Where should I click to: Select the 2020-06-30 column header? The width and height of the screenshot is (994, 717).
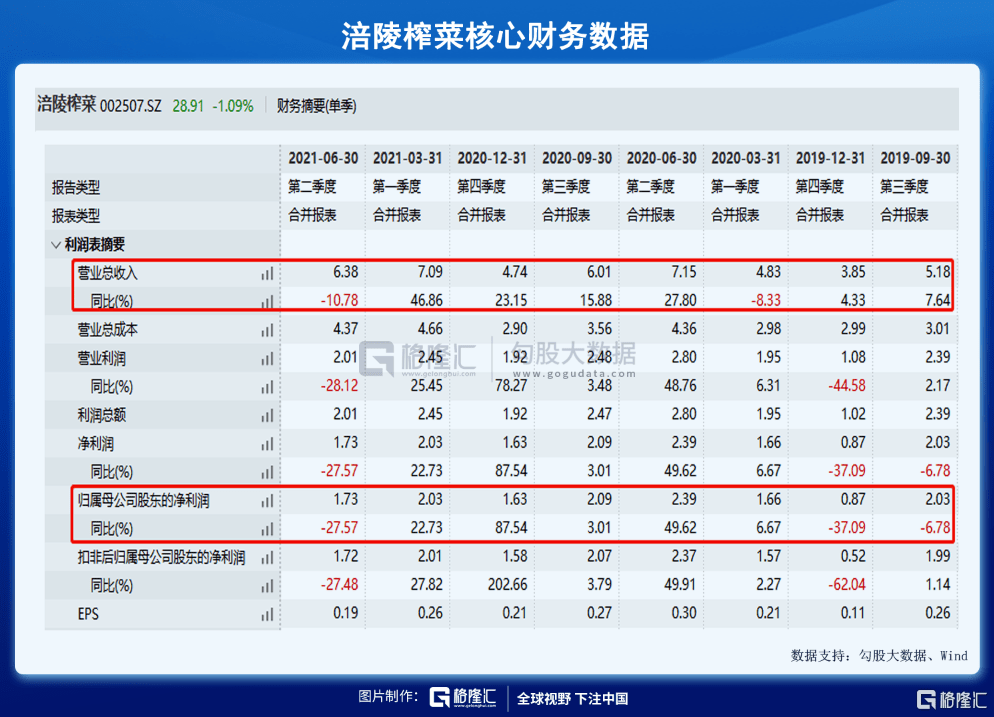pyautogui.click(x=661, y=158)
